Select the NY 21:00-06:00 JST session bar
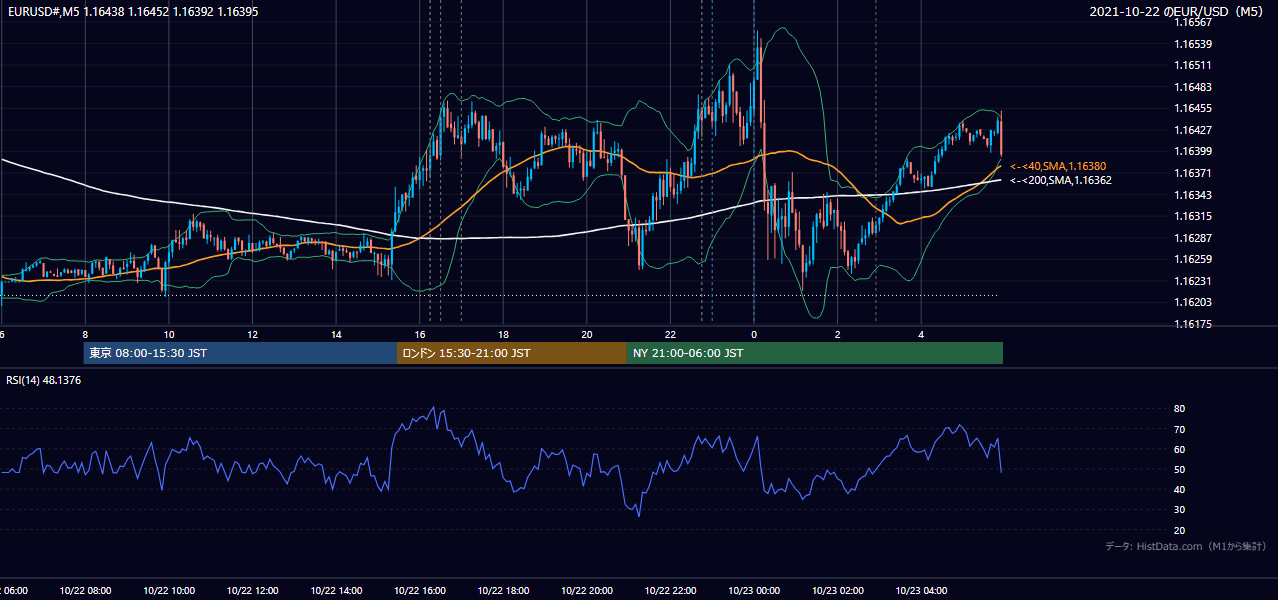Viewport: 1278px width, 600px height. 815,353
